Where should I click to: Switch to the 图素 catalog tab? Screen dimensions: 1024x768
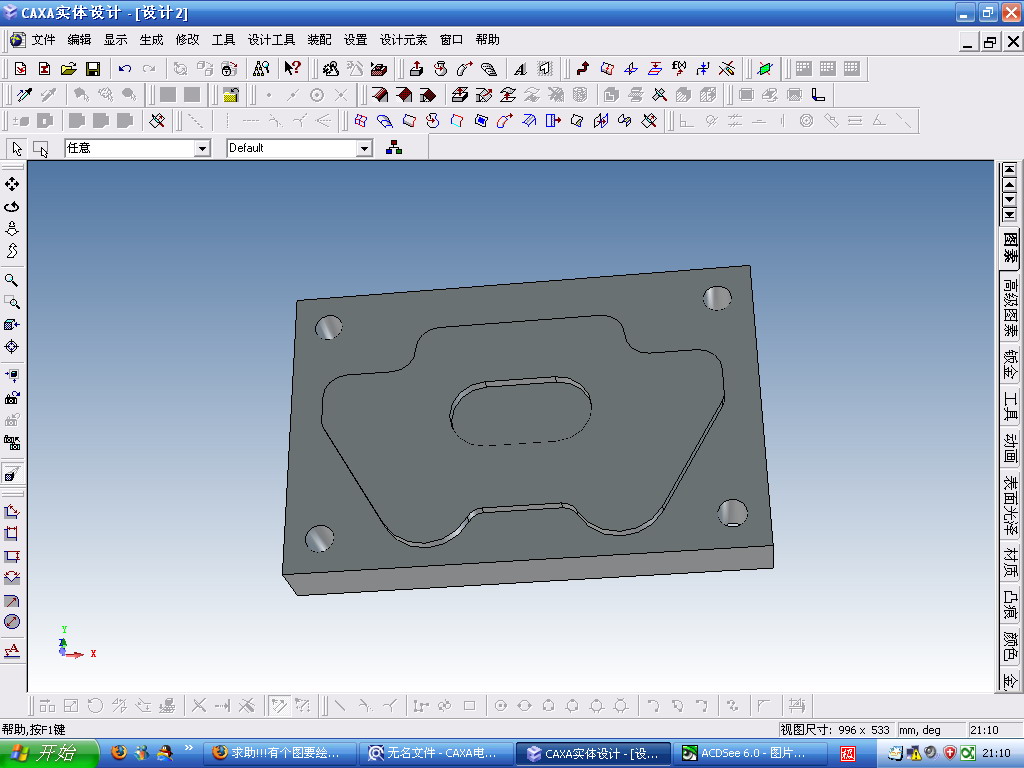(x=1010, y=248)
